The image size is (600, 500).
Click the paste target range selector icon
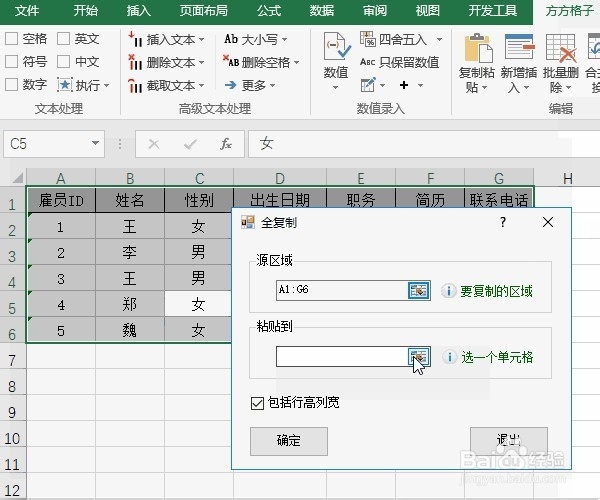click(x=419, y=357)
